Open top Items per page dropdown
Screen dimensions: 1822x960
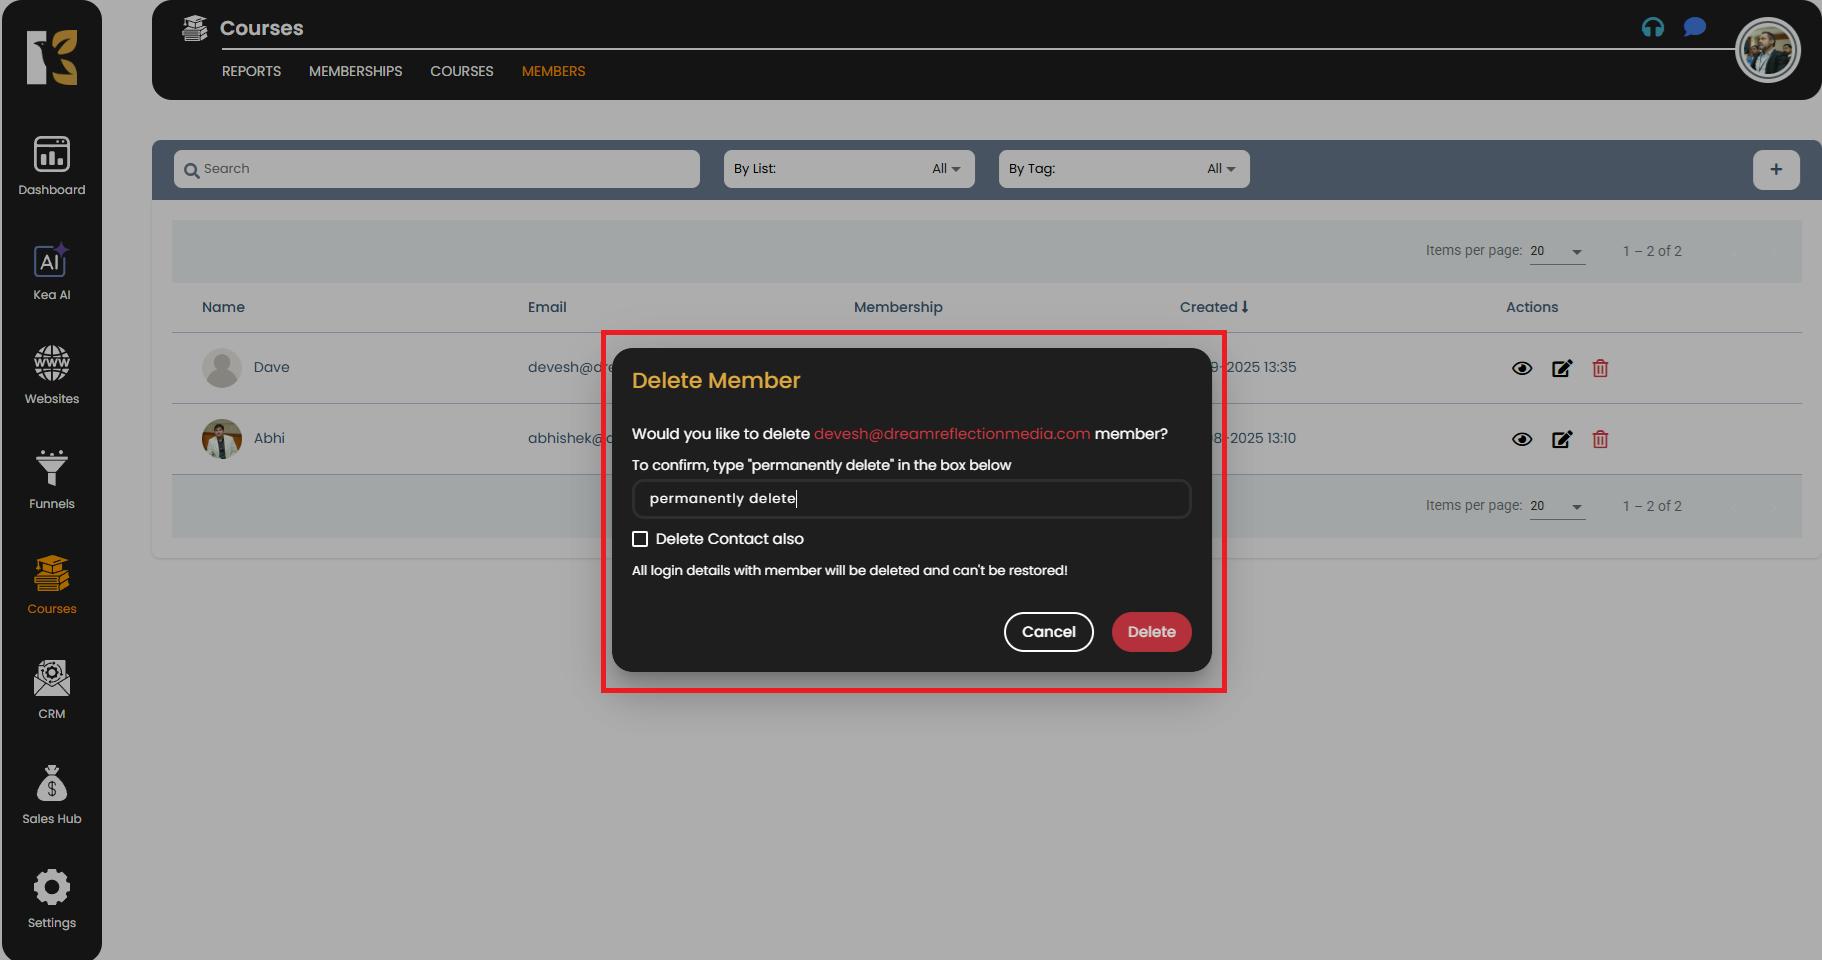[1556, 251]
